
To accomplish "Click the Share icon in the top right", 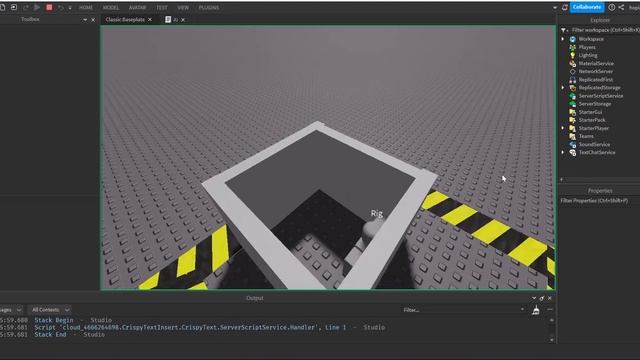I will coord(621,7).
